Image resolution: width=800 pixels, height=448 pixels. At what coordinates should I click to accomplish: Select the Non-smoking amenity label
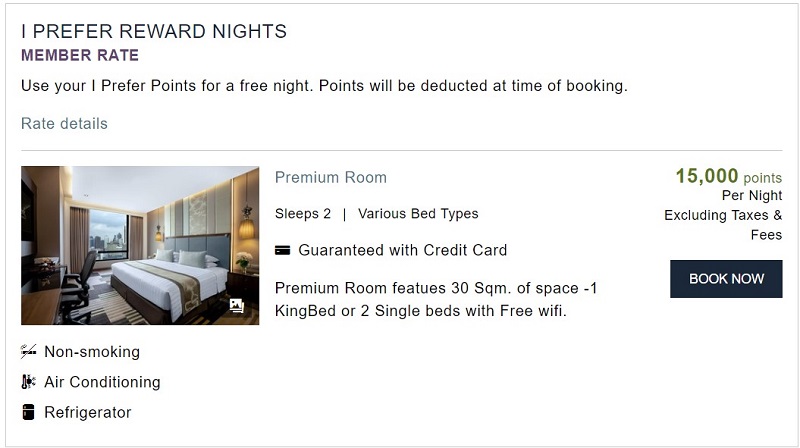[92, 352]
